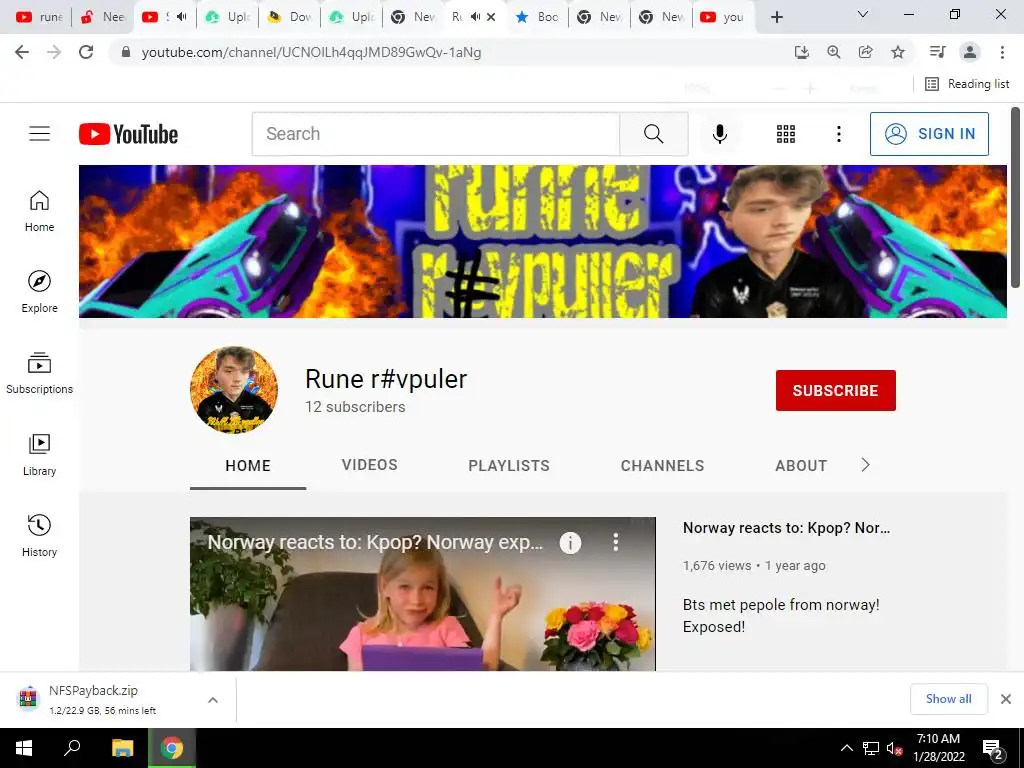
Task: Open the YouTube apps grid icon
Action: point(786,134)
